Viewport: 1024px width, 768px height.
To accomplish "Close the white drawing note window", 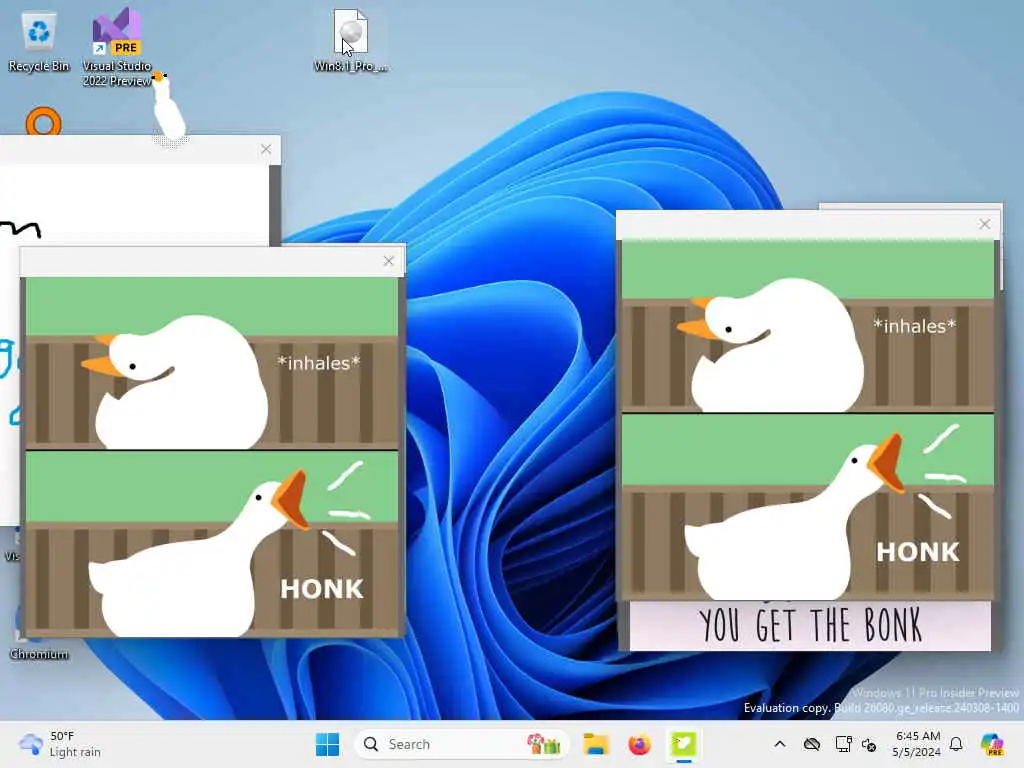I will pyautogui.click(x=266, y=149).
